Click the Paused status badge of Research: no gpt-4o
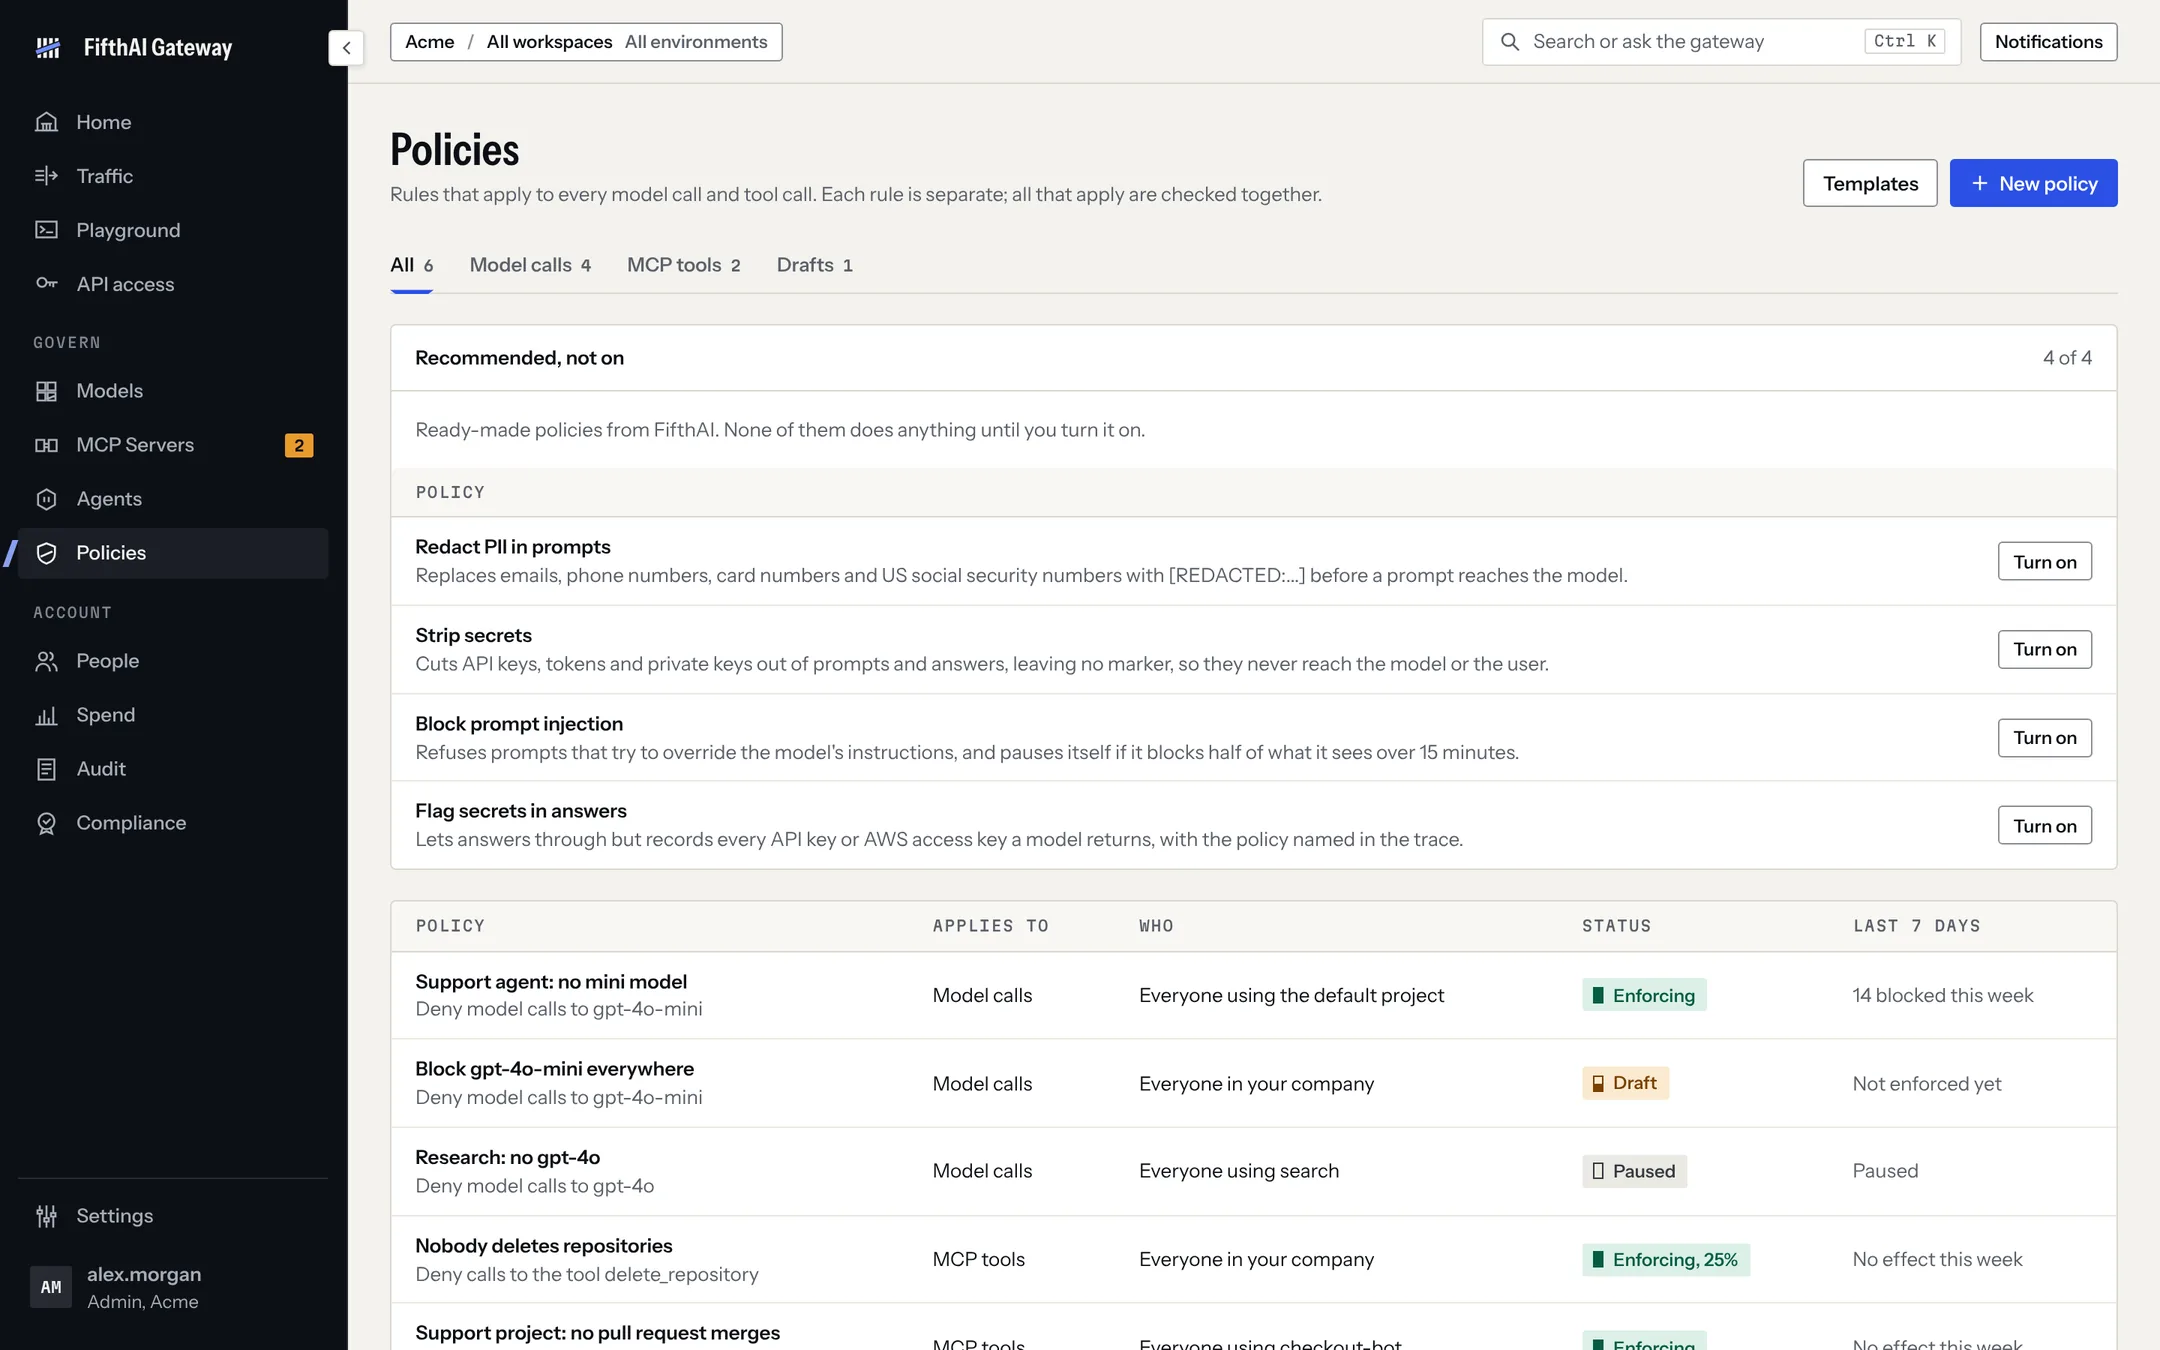The image size is (2160, 1350). [x=1634, y=1171]
